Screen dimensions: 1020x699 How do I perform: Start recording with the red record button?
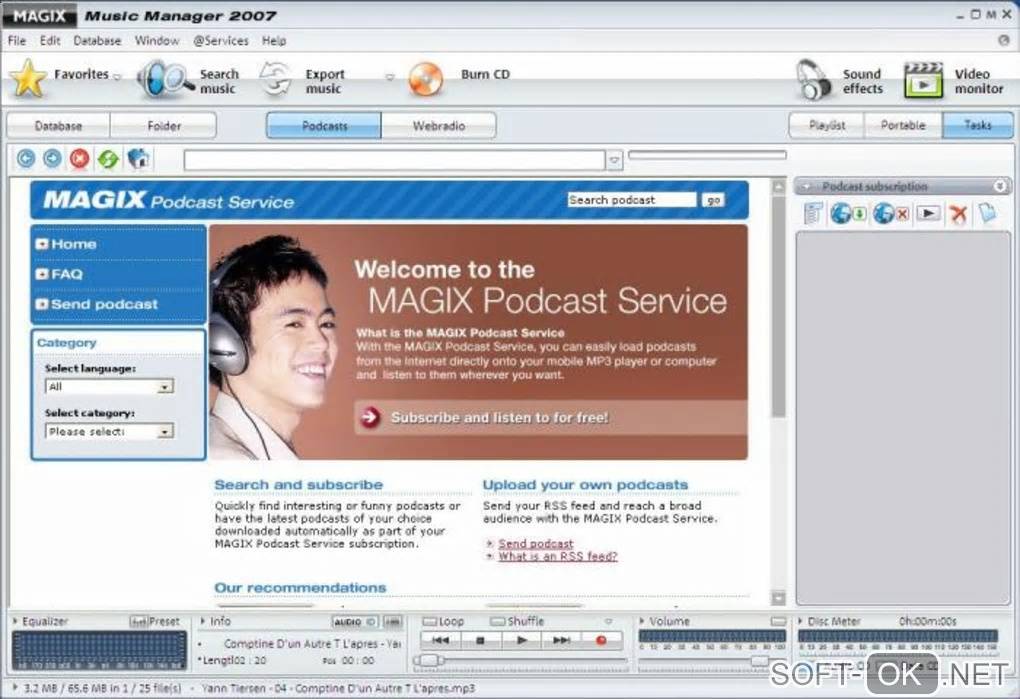(x=601, y=640)
